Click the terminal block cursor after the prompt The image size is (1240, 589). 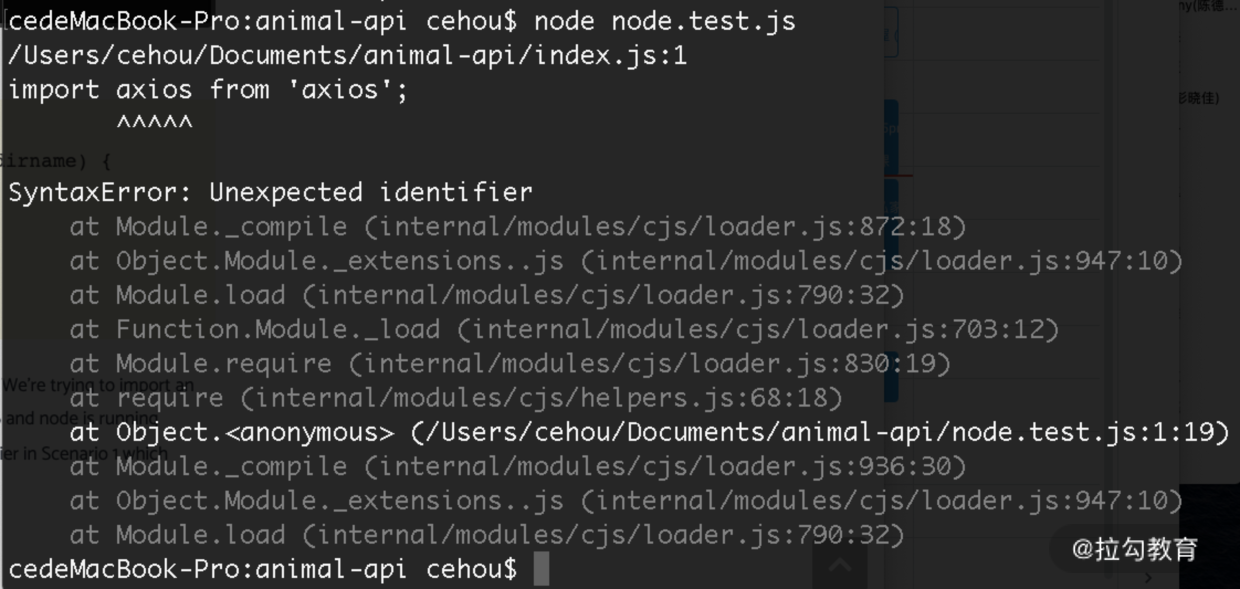pos(541,569)
